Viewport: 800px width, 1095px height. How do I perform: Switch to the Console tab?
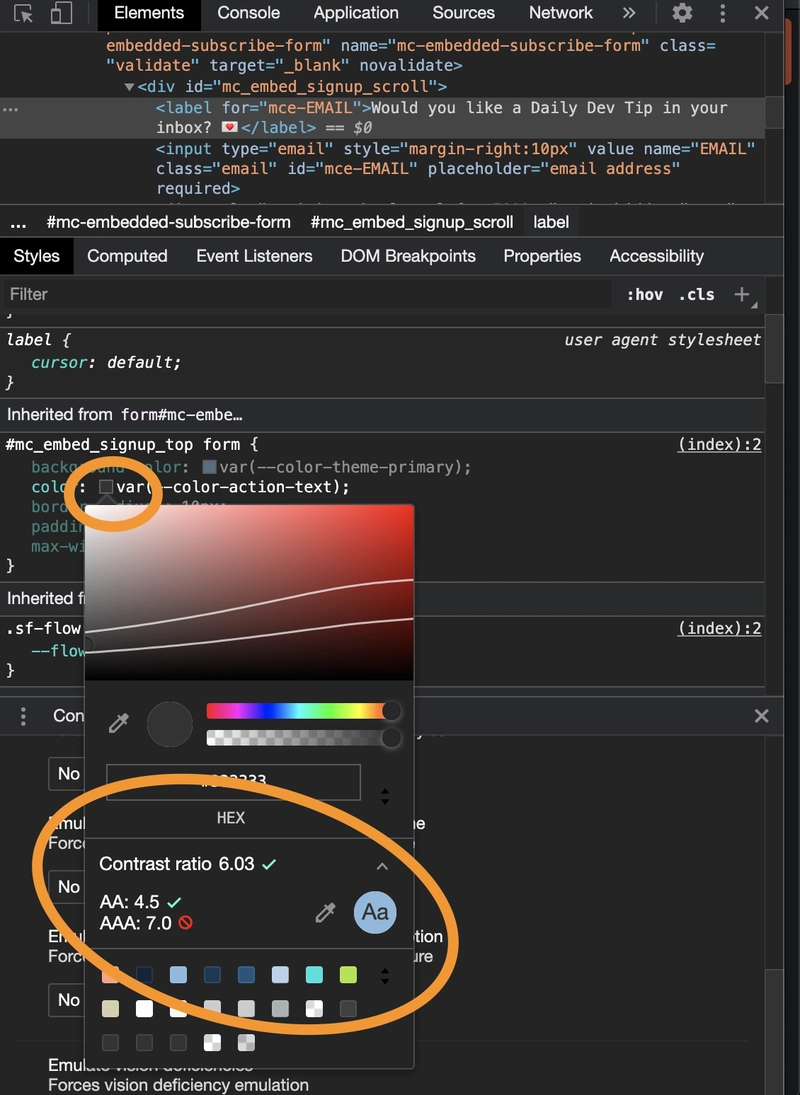(x=248, y=14)
